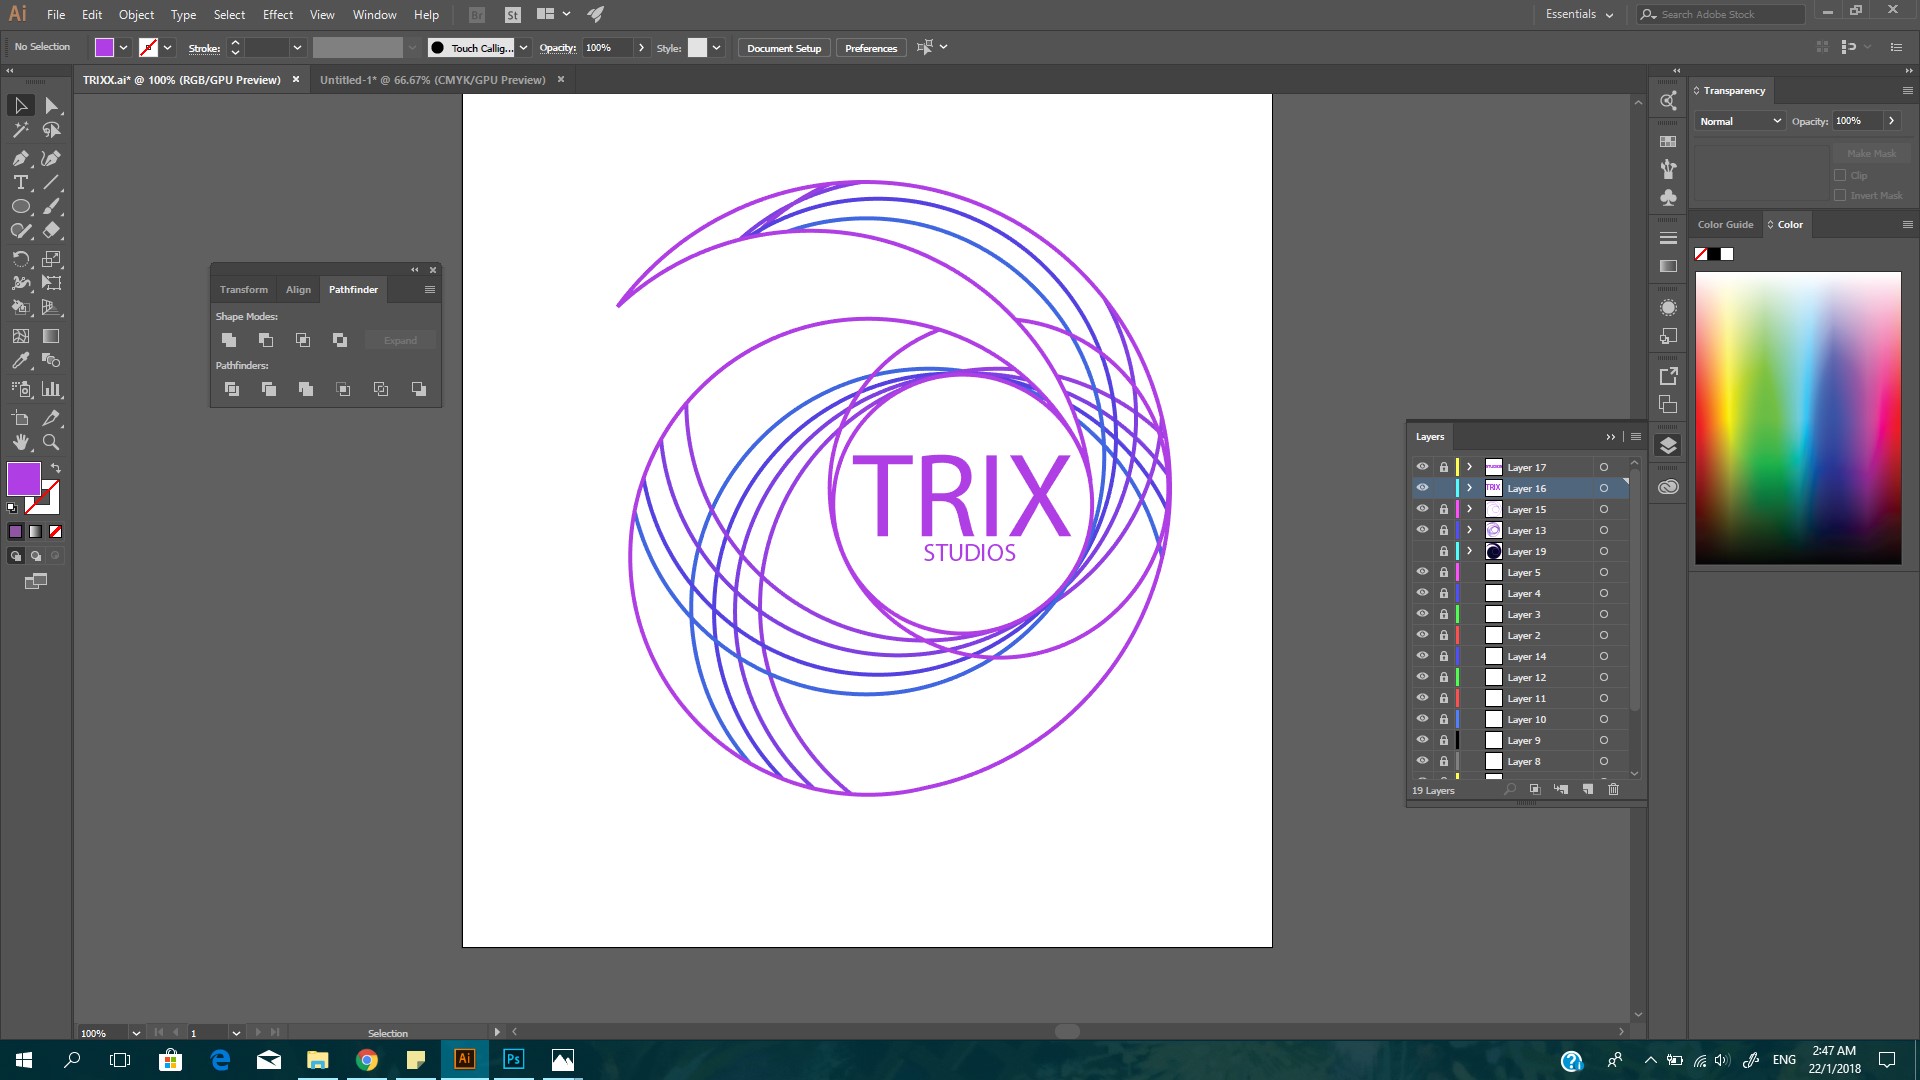The image size is (1920, 1080).
Task: Open the stroke weight dropdown
Action: (297, 48)
